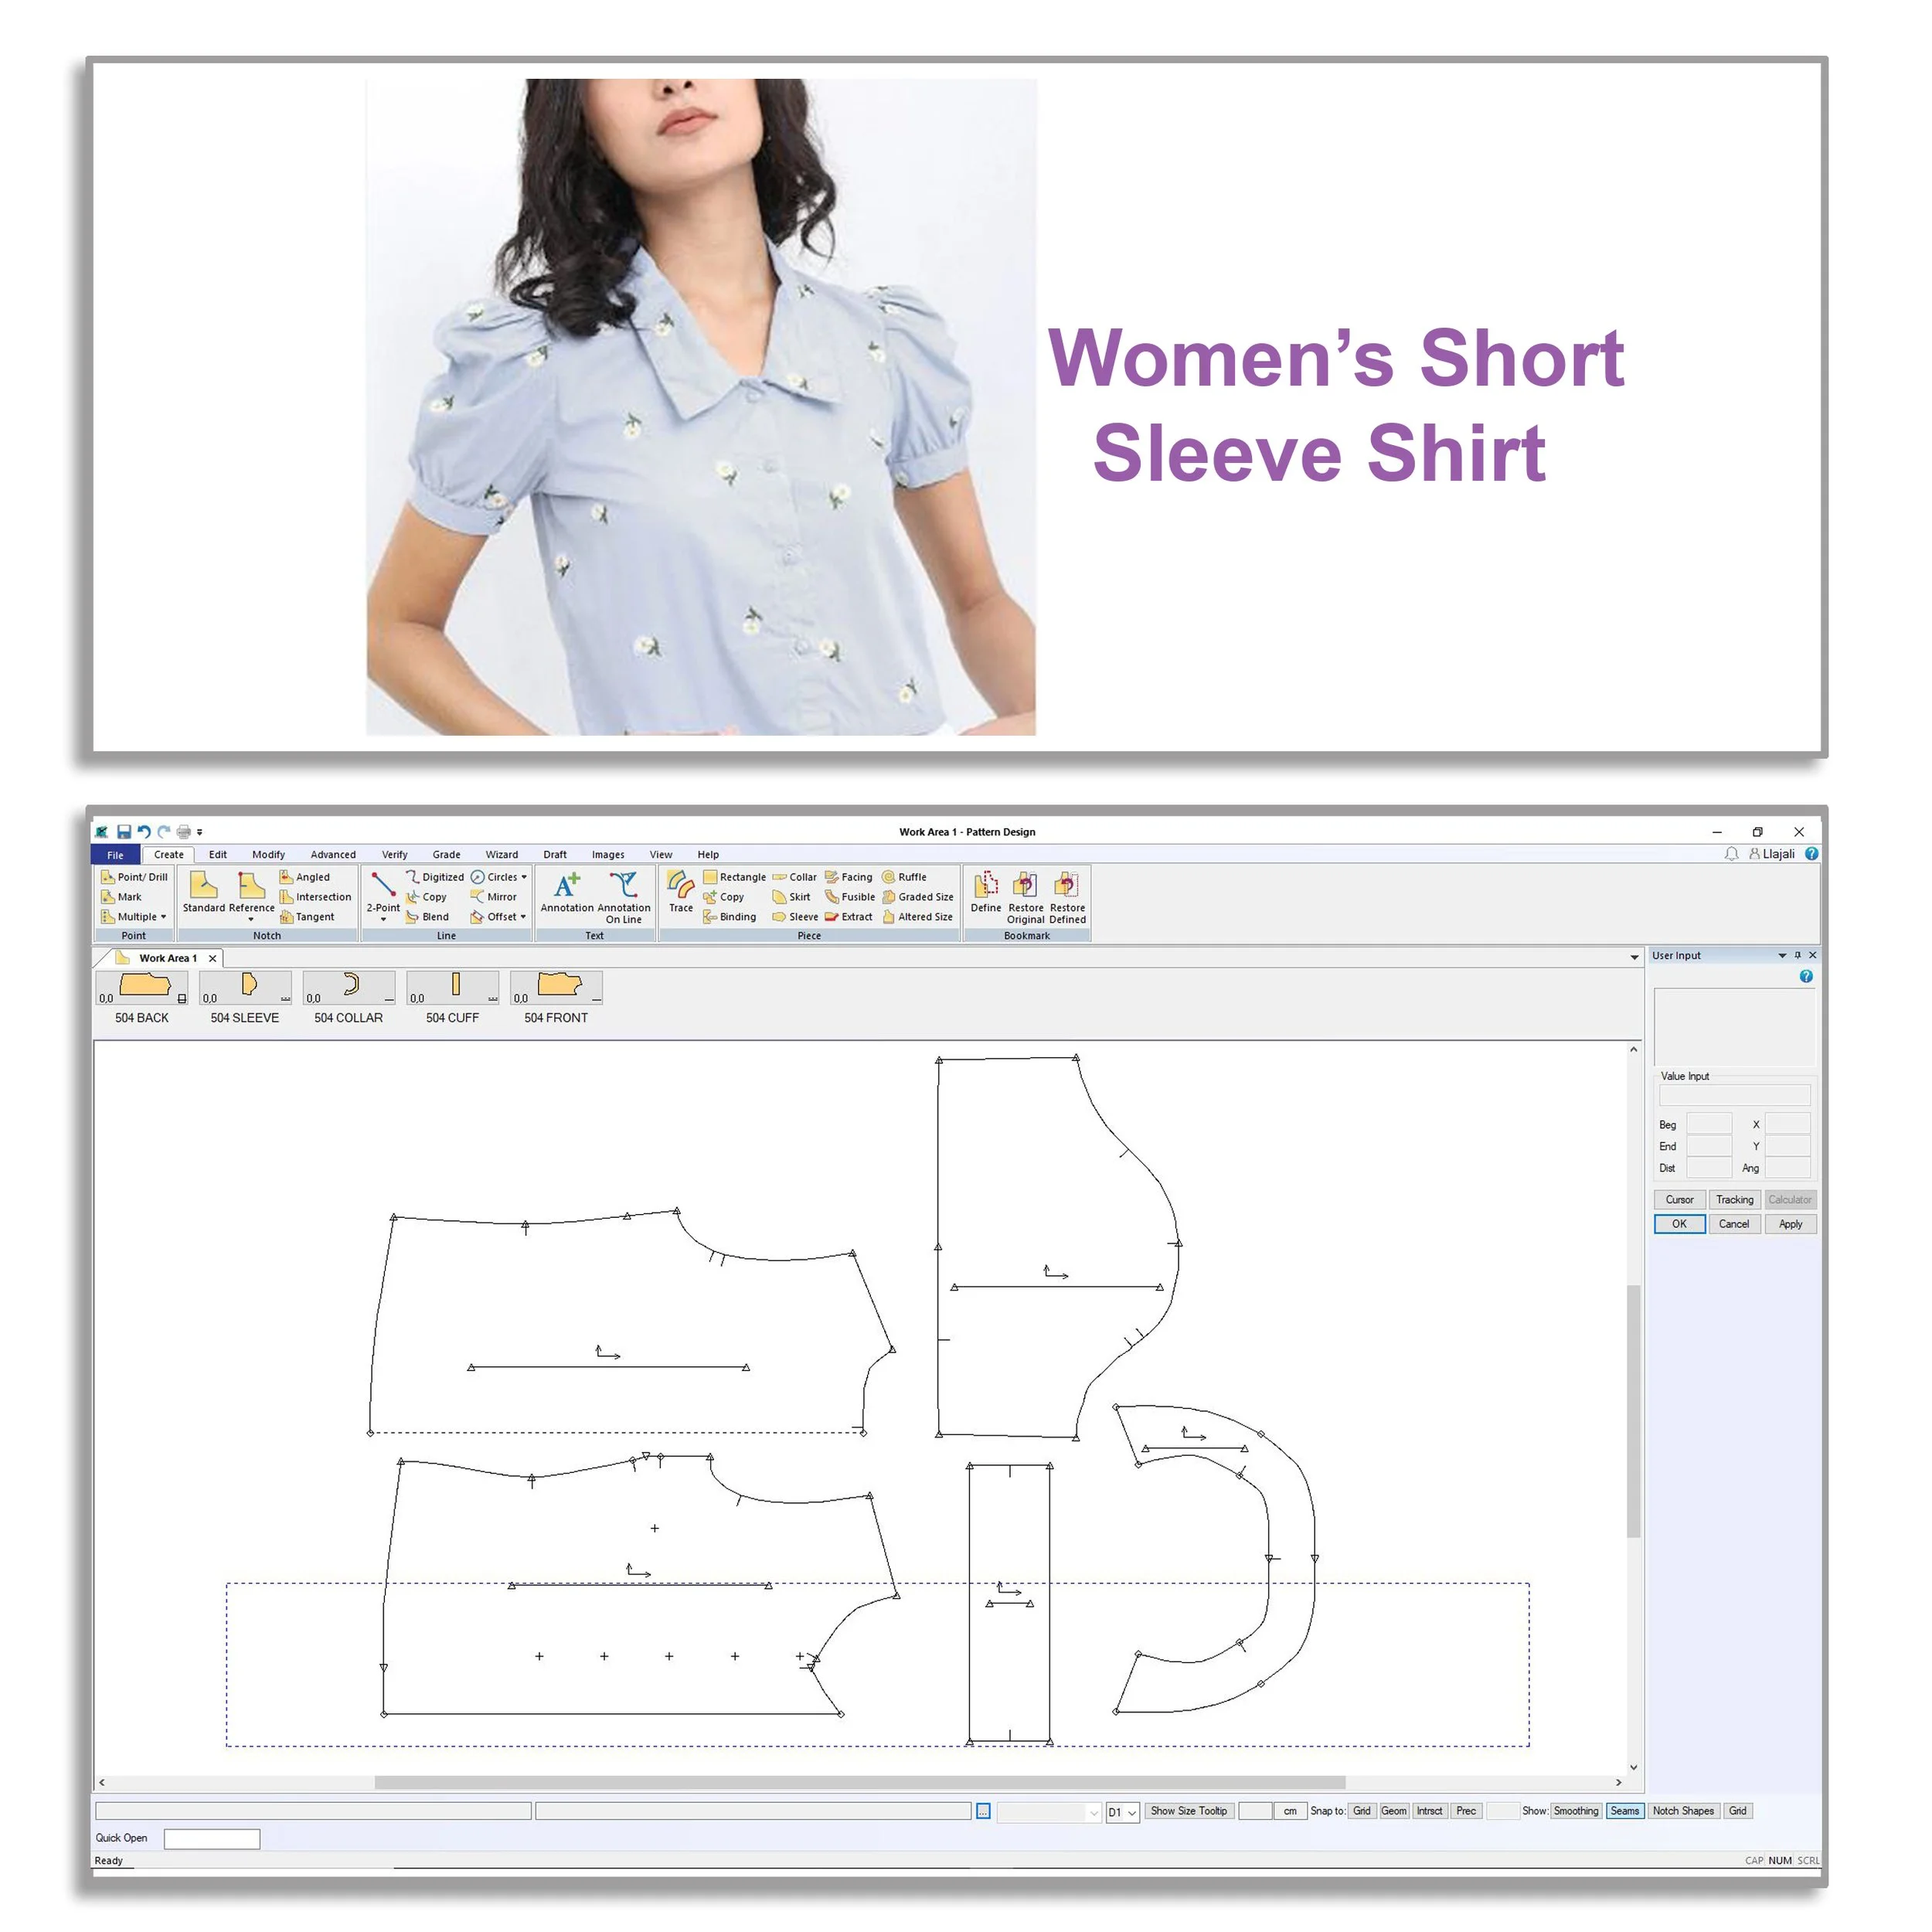This screenshot has width=1932, height=1932.
Task: Select the Angled notch tool
Action: click(304, 877)
